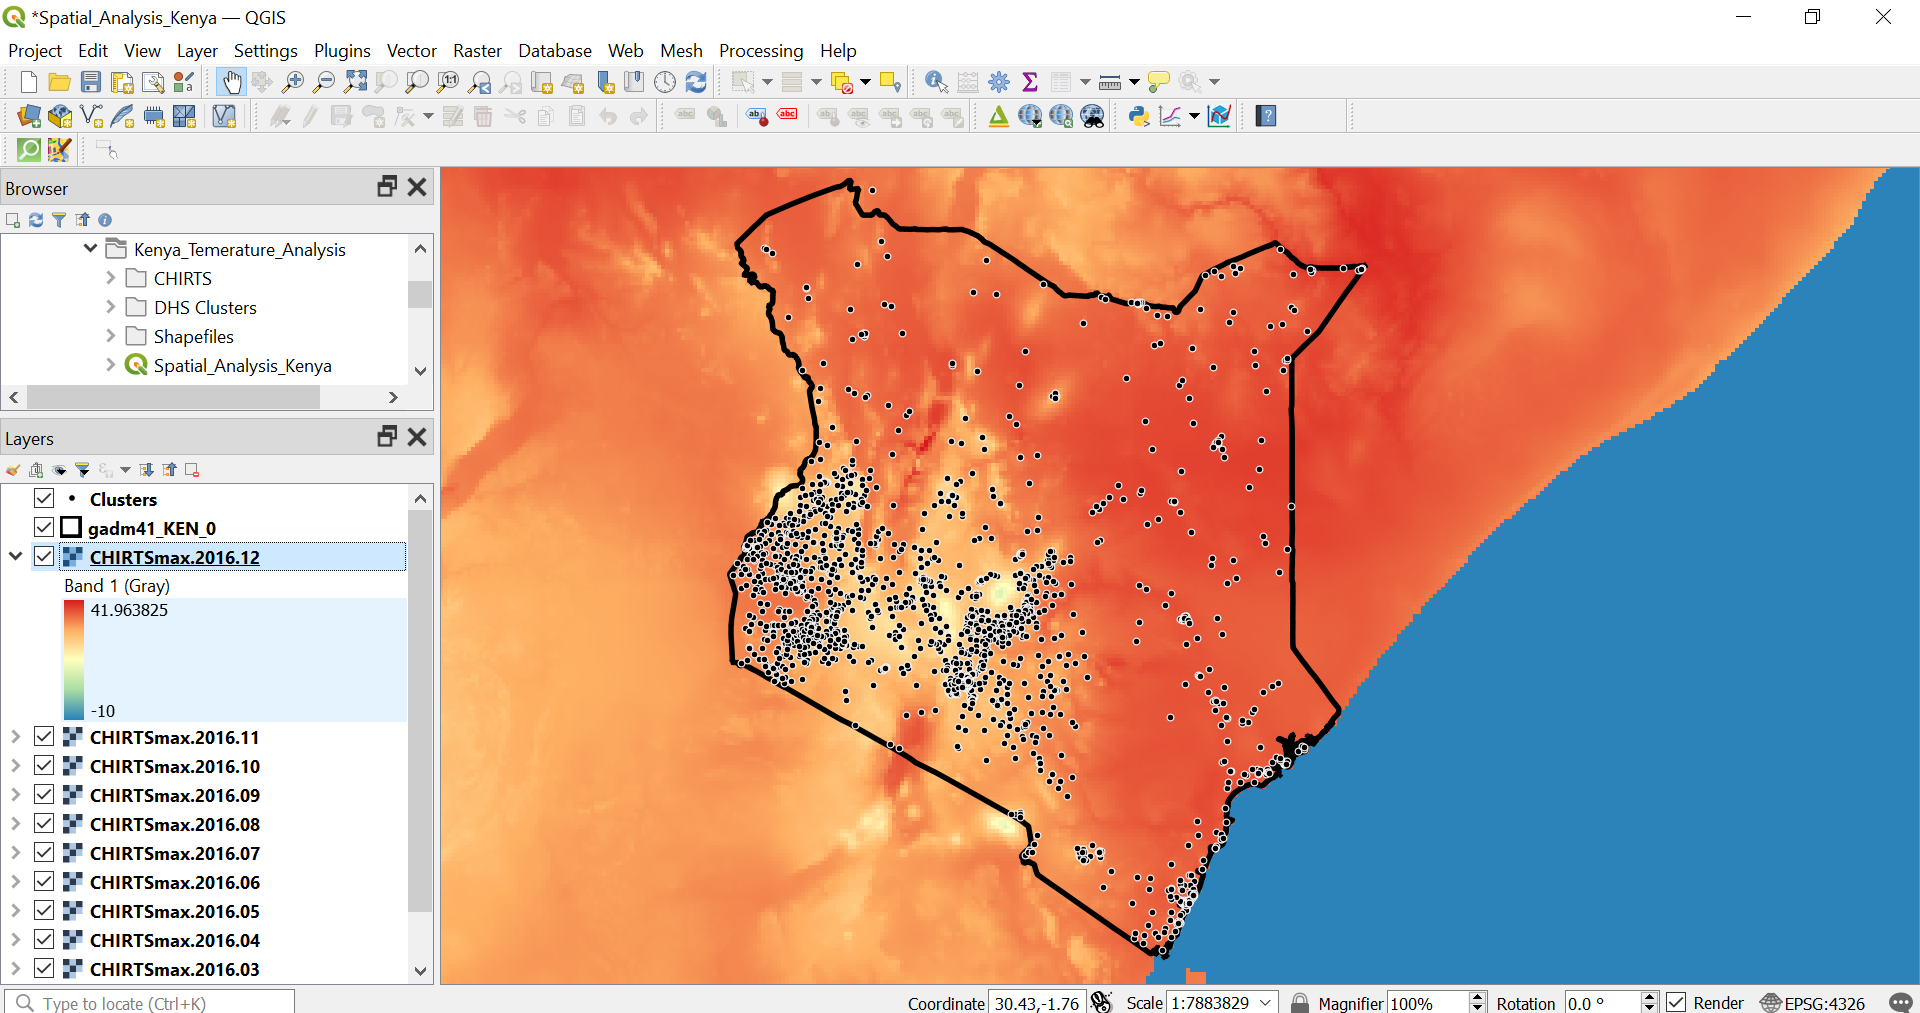Close the Browser panel
Screen dimensions: 1920x1013
pyautogui.click(x=417, y=187)
